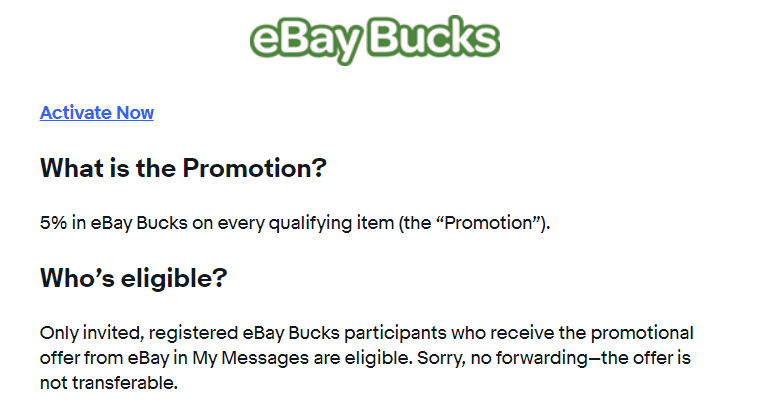Click the 5% in eBay Bucks sentence

pyautogui.click(x=295, y=223)
